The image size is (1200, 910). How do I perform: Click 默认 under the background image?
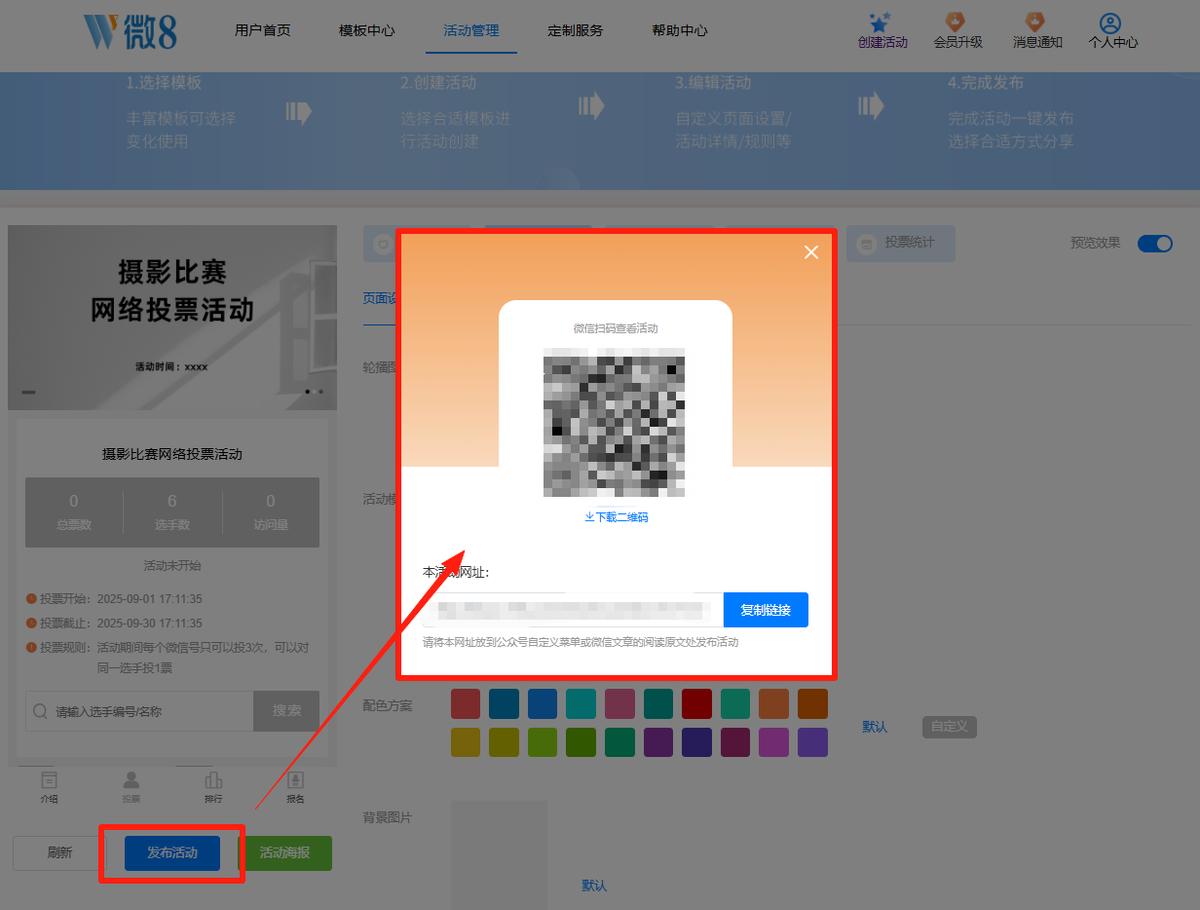[594, 886]
